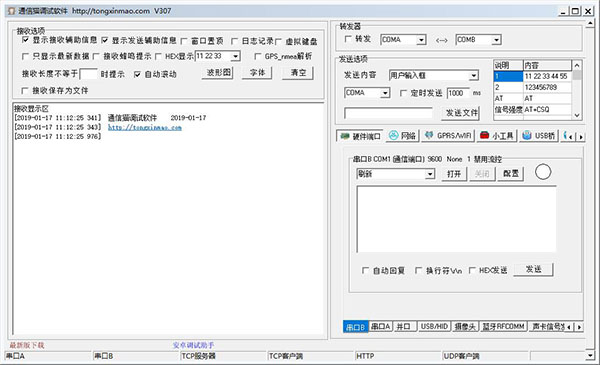Select preset cell 11 22 33 44 55
600x365 pixels.
(x=547, y=76)
